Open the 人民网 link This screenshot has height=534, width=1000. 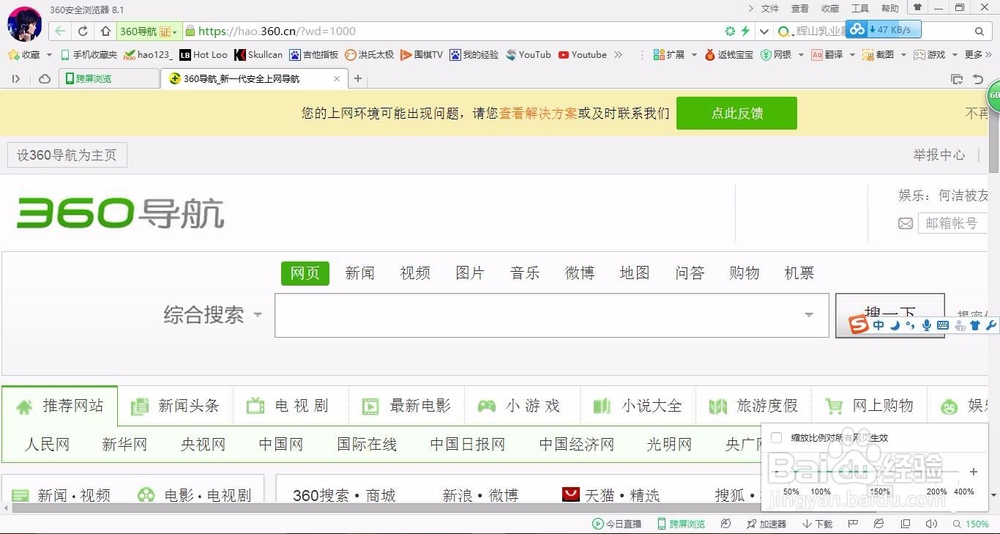coord(47,444)
